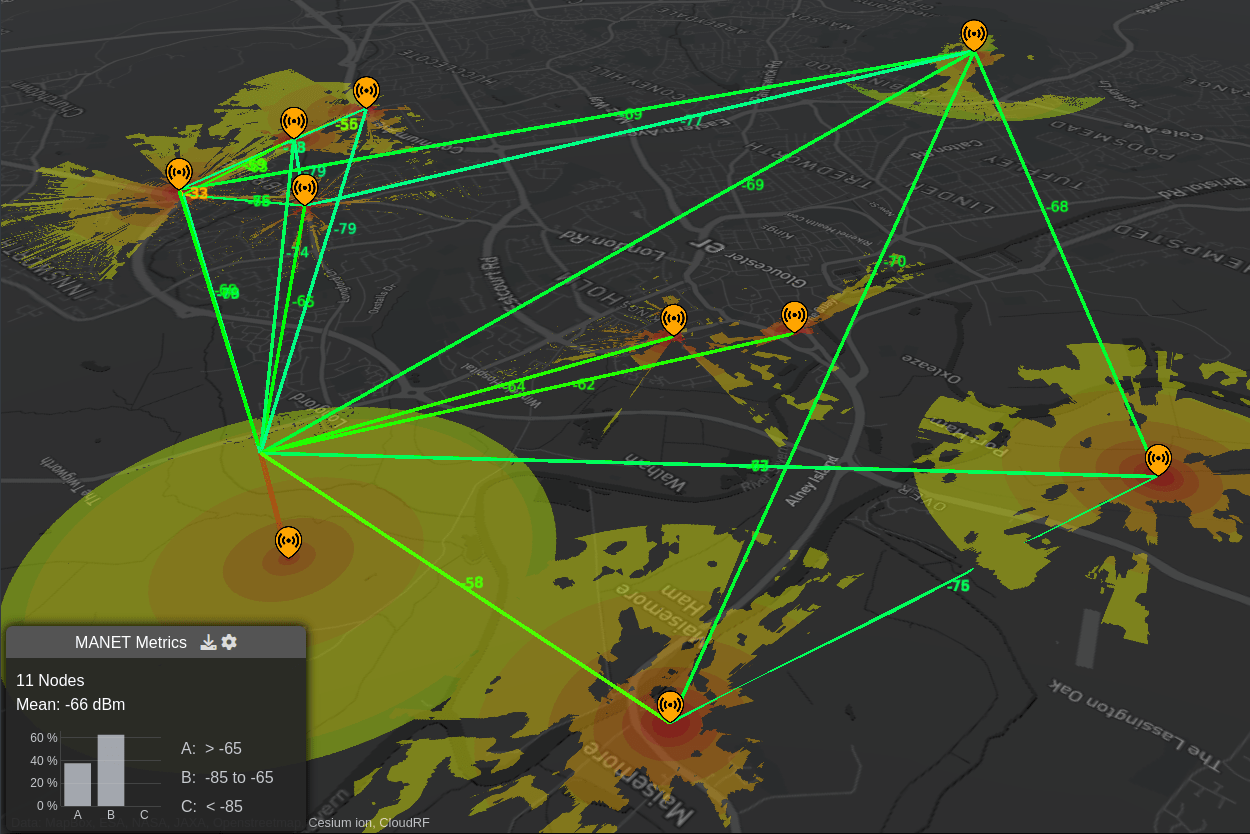Select the far-right node over the orange heatmap
Screen dimensions: 1250x834
(x=1158, y=459)
